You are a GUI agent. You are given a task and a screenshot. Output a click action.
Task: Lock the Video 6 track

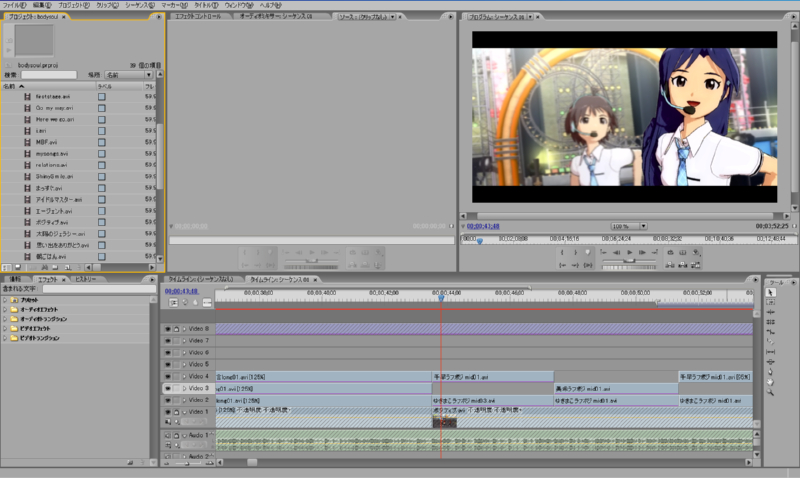point(177,353)
